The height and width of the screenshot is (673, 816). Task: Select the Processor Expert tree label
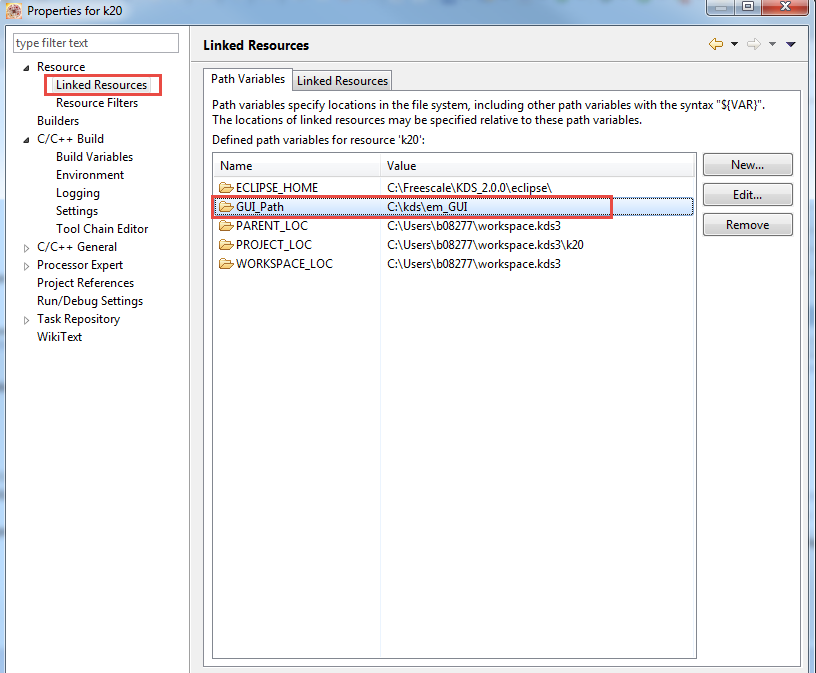click(80, 265)
